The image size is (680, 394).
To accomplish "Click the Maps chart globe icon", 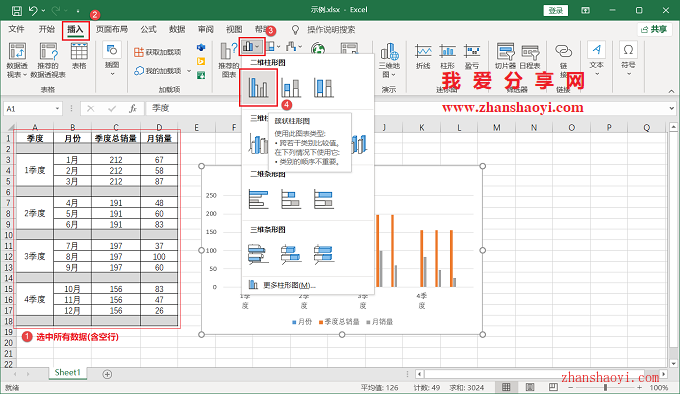I will coord(319,48).
